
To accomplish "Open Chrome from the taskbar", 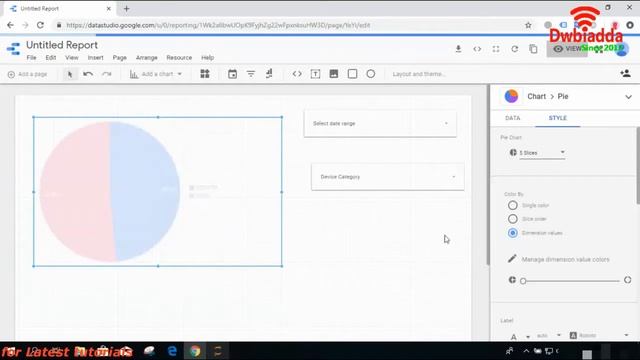I will pyautogui.click(x=195, y=351).
